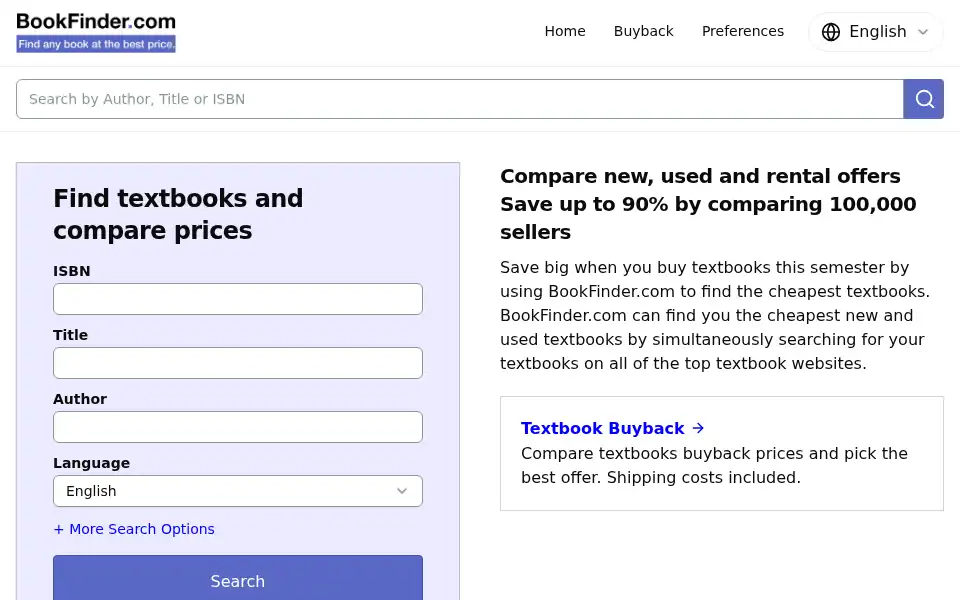Go to the Buyback page
The image size is (960, 600).
[x=643, y=31]
